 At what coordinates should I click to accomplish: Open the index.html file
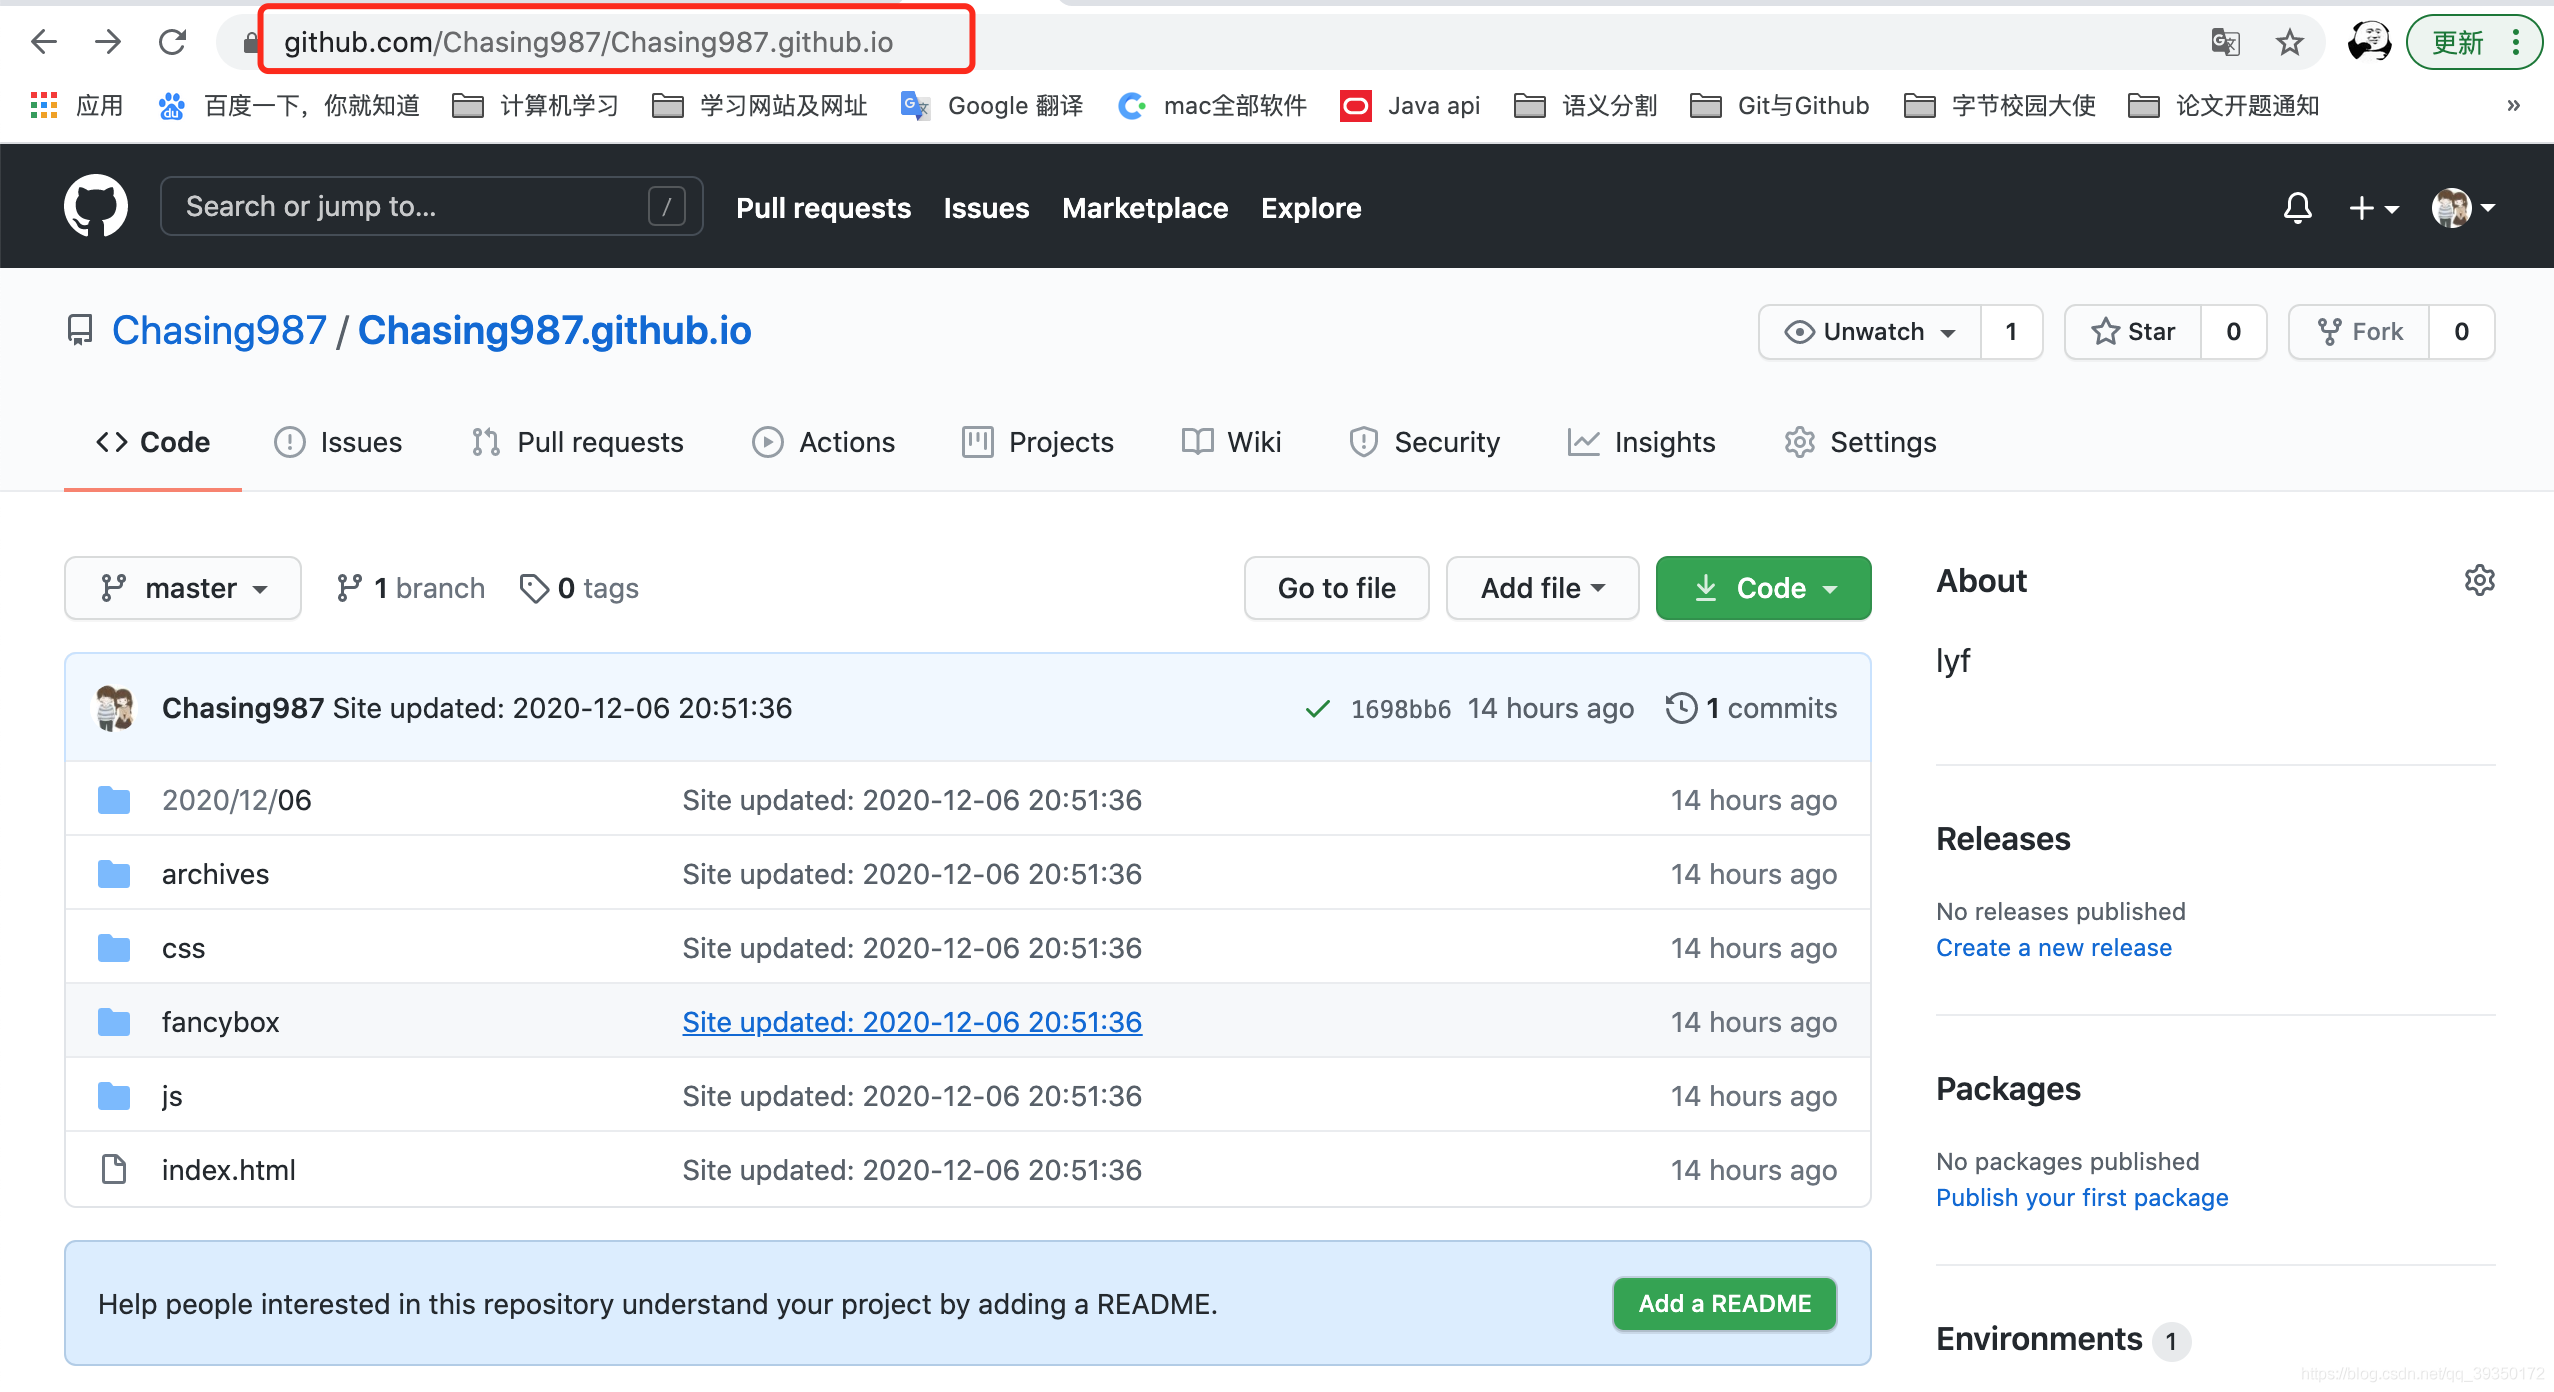[x=228, y=1170]
